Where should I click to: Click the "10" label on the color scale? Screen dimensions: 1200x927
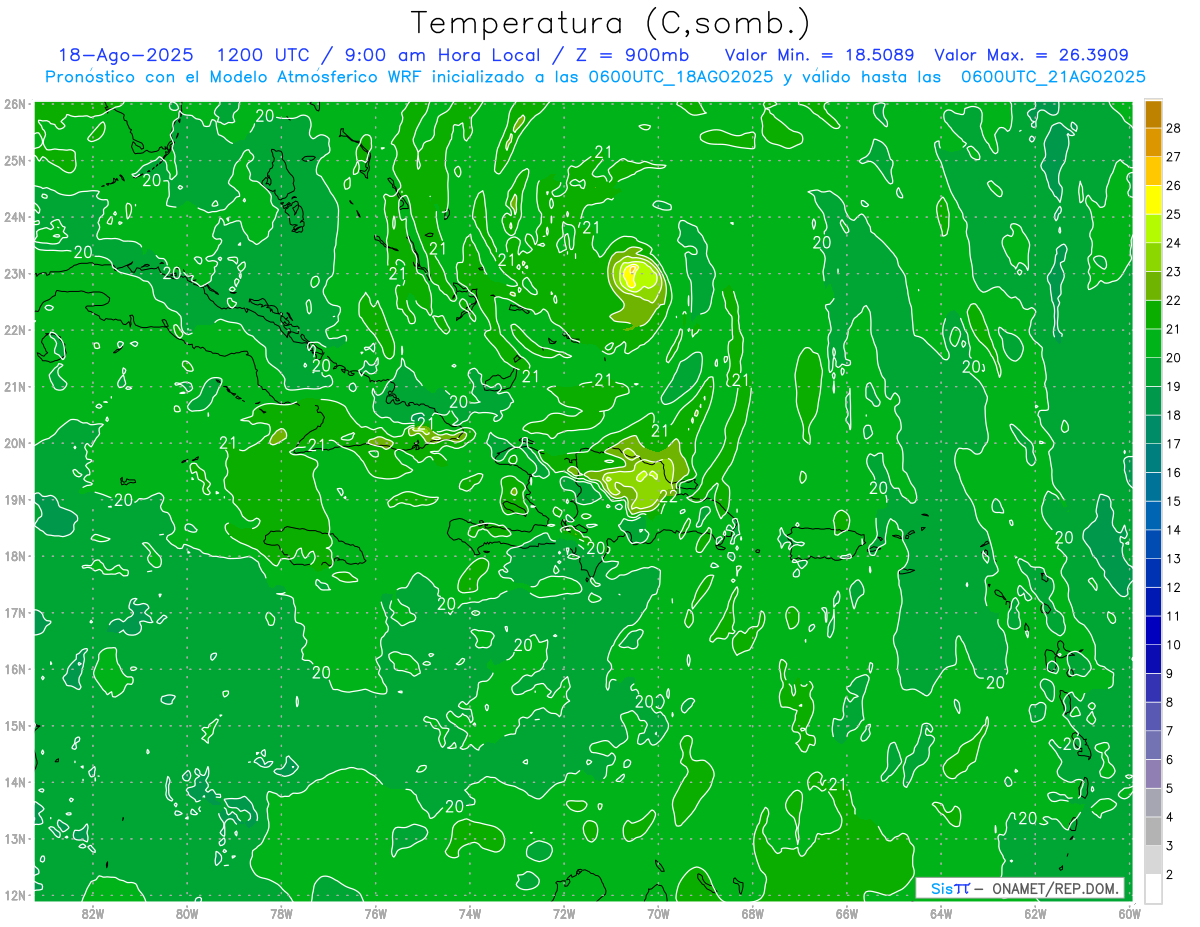point(1173,645)
